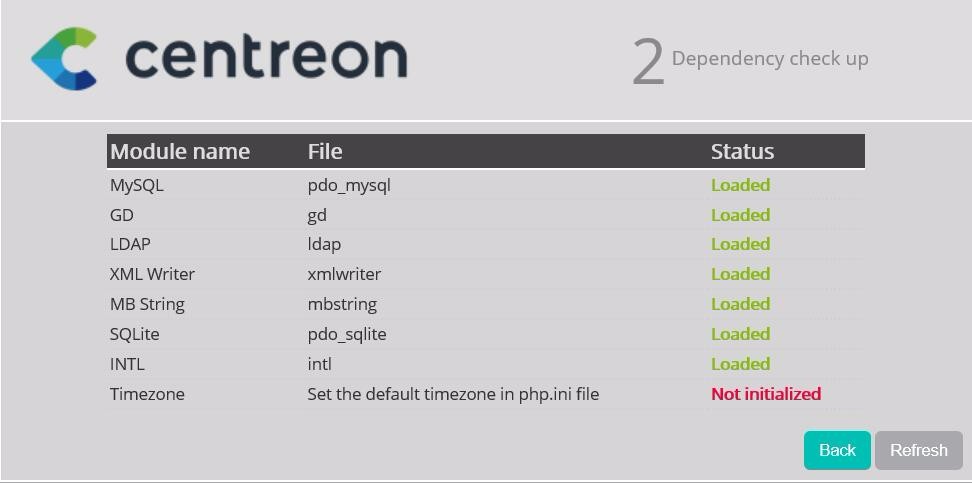This screenshot has width=972, height=483.
Task: Click the pdo_mysql file entry
Action: [x=349, y=185]
